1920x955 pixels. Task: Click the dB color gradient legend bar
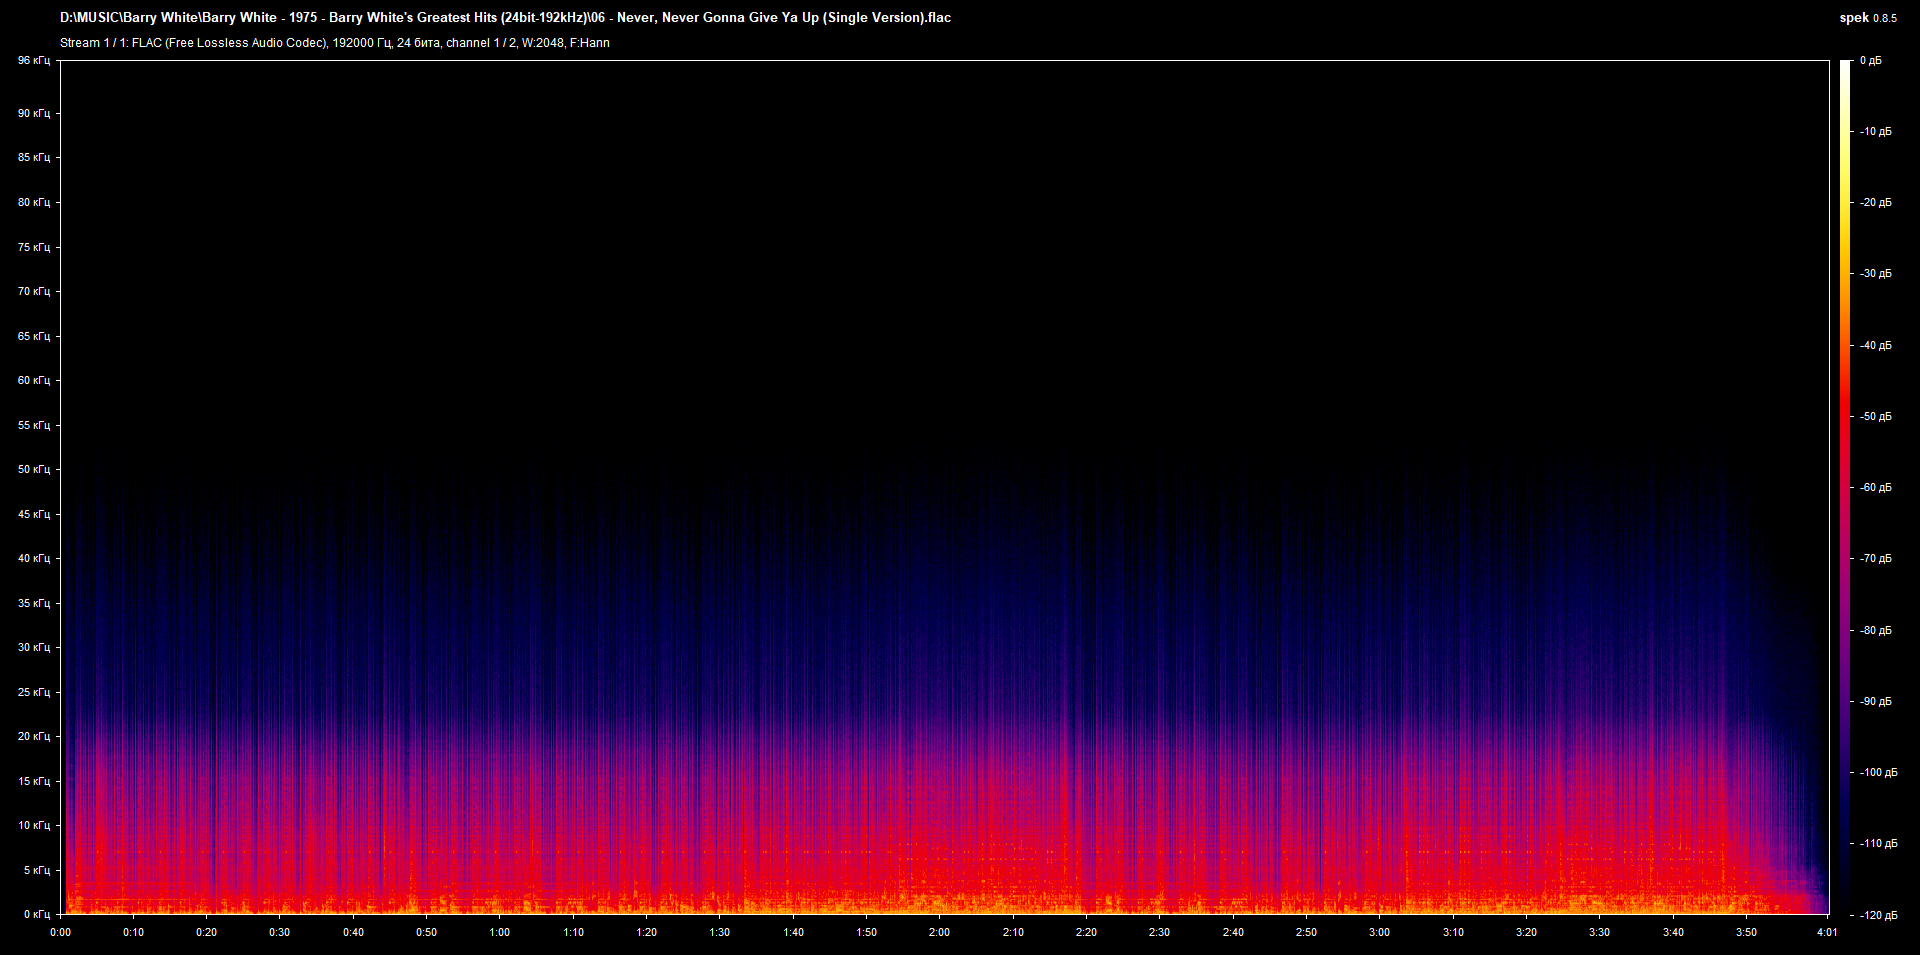tap(1845, 487)
